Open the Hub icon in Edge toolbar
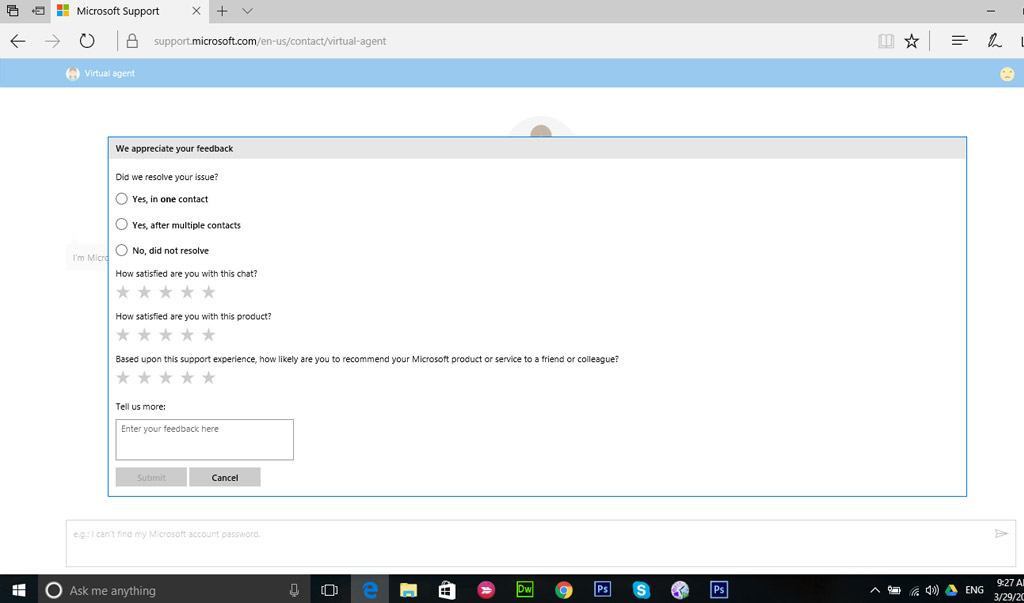Viewport: 1024px width, 603px height. 959,41
